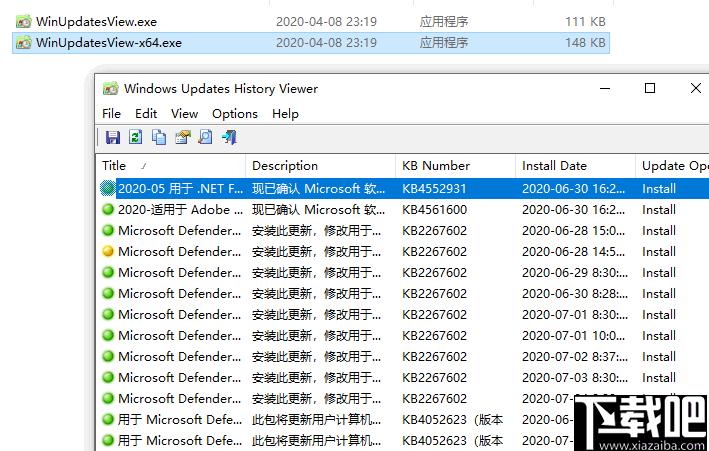Click the Find magnifier toolbar icon
This screenshot has width=709, height=451.
205,137
